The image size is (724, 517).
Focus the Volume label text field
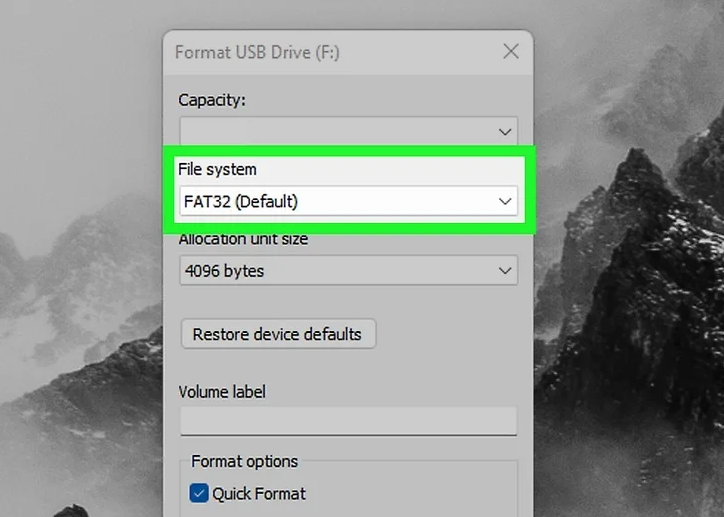coord(348,421)
